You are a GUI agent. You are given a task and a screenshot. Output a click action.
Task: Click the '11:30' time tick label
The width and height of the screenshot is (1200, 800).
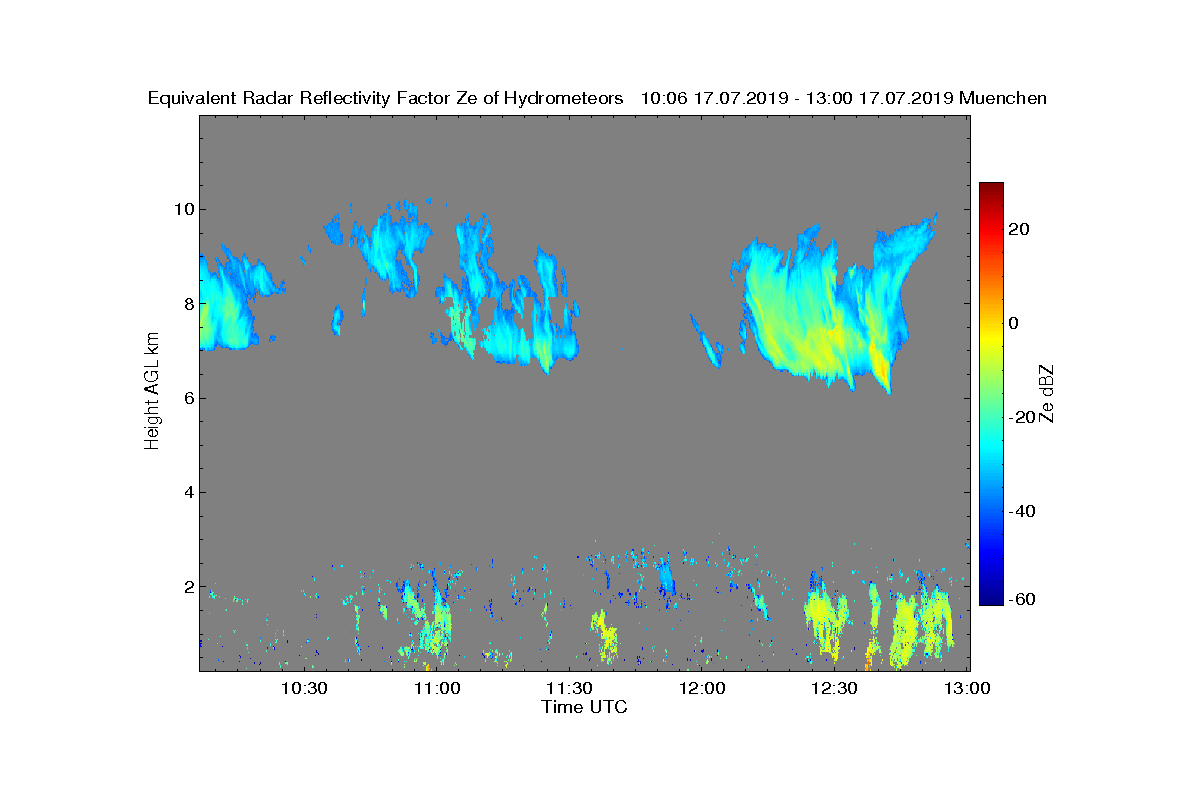[x=570, y=688]
